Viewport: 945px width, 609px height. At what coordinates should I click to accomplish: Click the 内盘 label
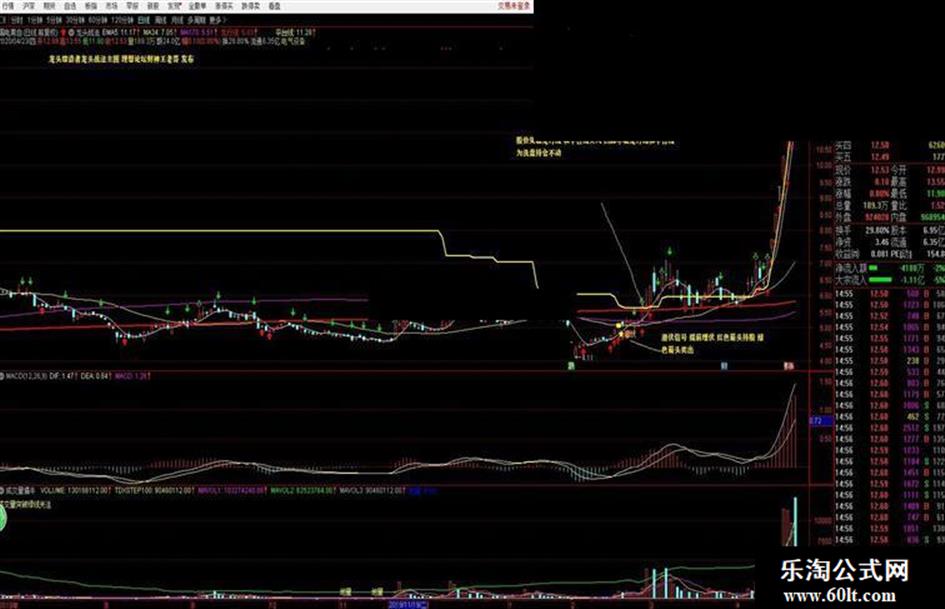pos(899,217)
